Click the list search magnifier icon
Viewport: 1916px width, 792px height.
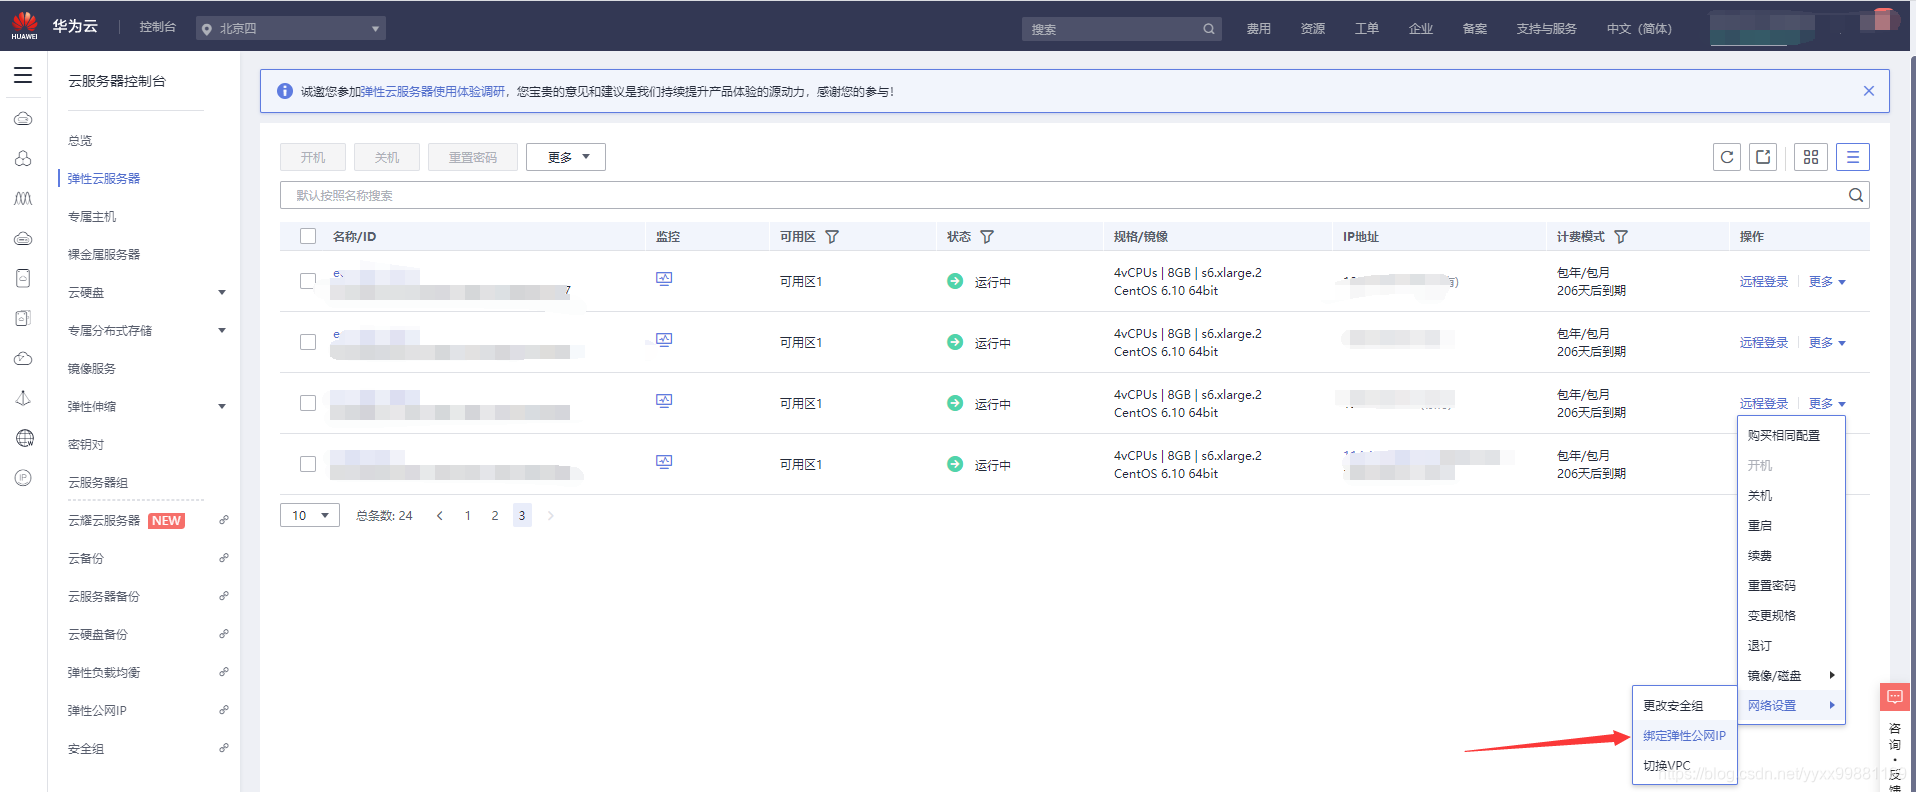(x=1856, y=195)
